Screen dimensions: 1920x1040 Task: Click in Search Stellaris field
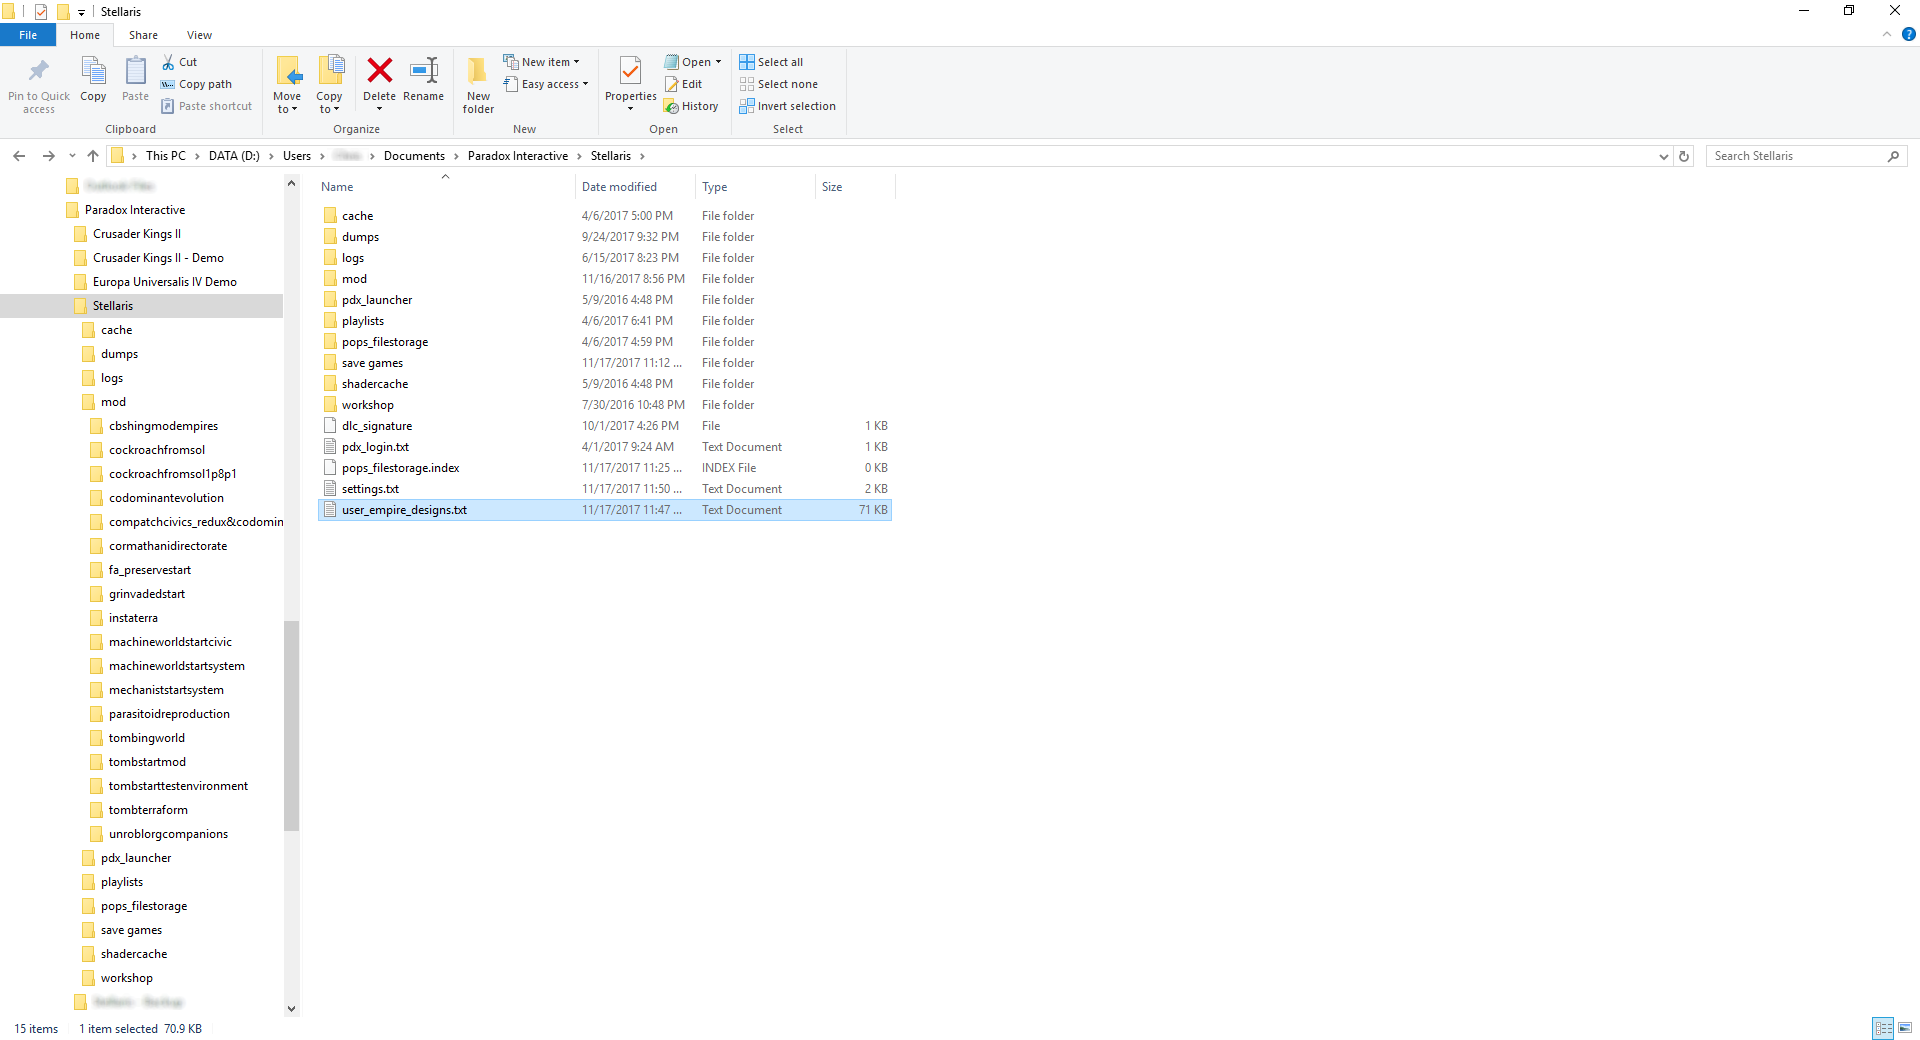click(1796, 156)
